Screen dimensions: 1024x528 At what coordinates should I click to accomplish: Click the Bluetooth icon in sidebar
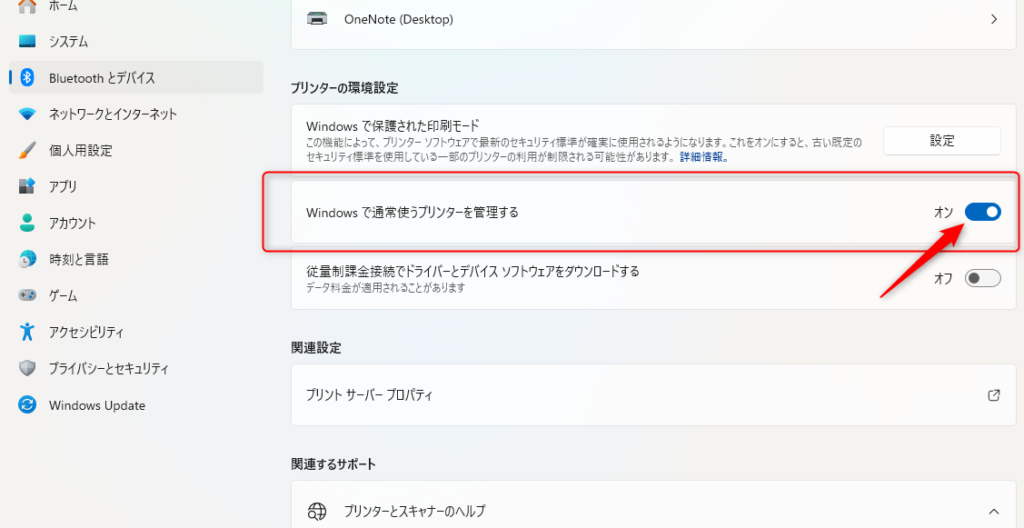tap(29, 78)
